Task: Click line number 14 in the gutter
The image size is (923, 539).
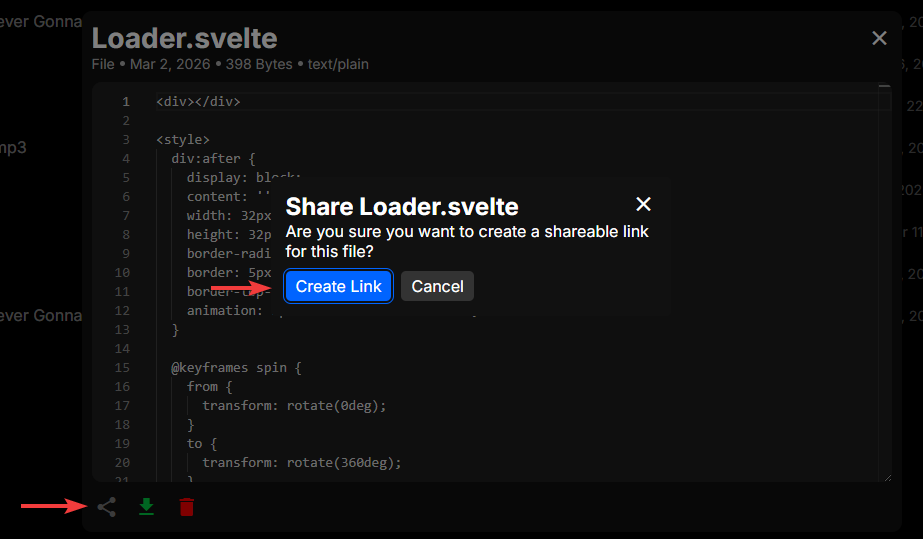Action: [123, 348]
